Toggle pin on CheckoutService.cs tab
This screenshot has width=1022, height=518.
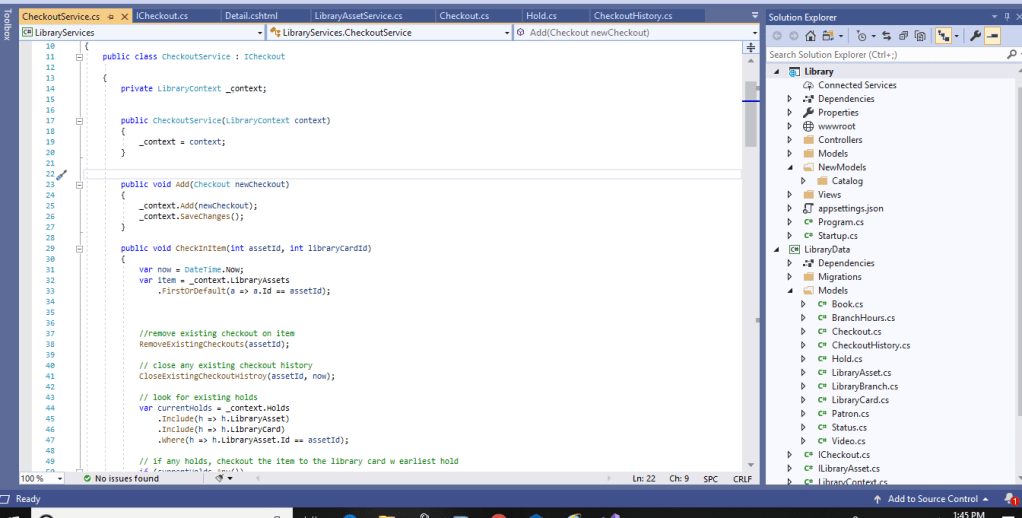[x=110, y=17]
